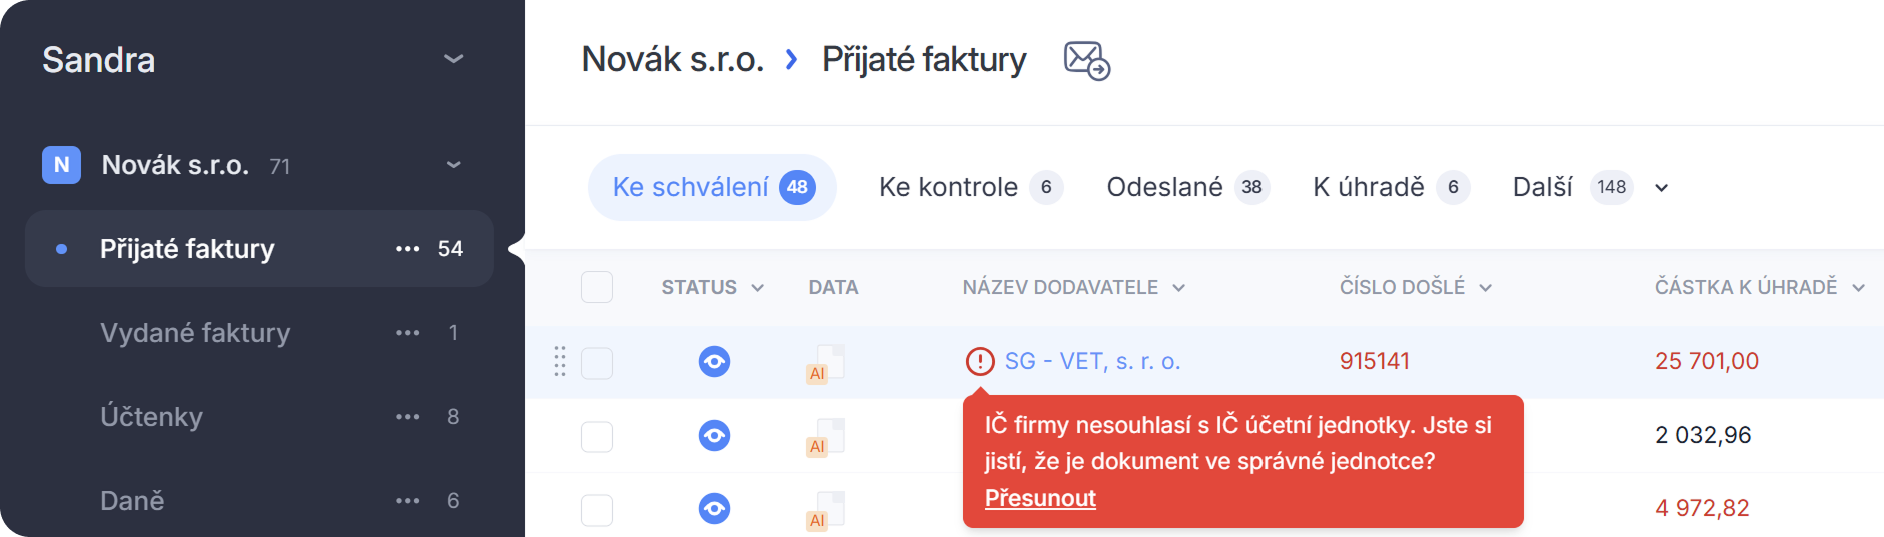Click the drag handle on SG - VET row
Image resolution: width=1884 pixels, height=537 pixels.
(x=560, y=361)
